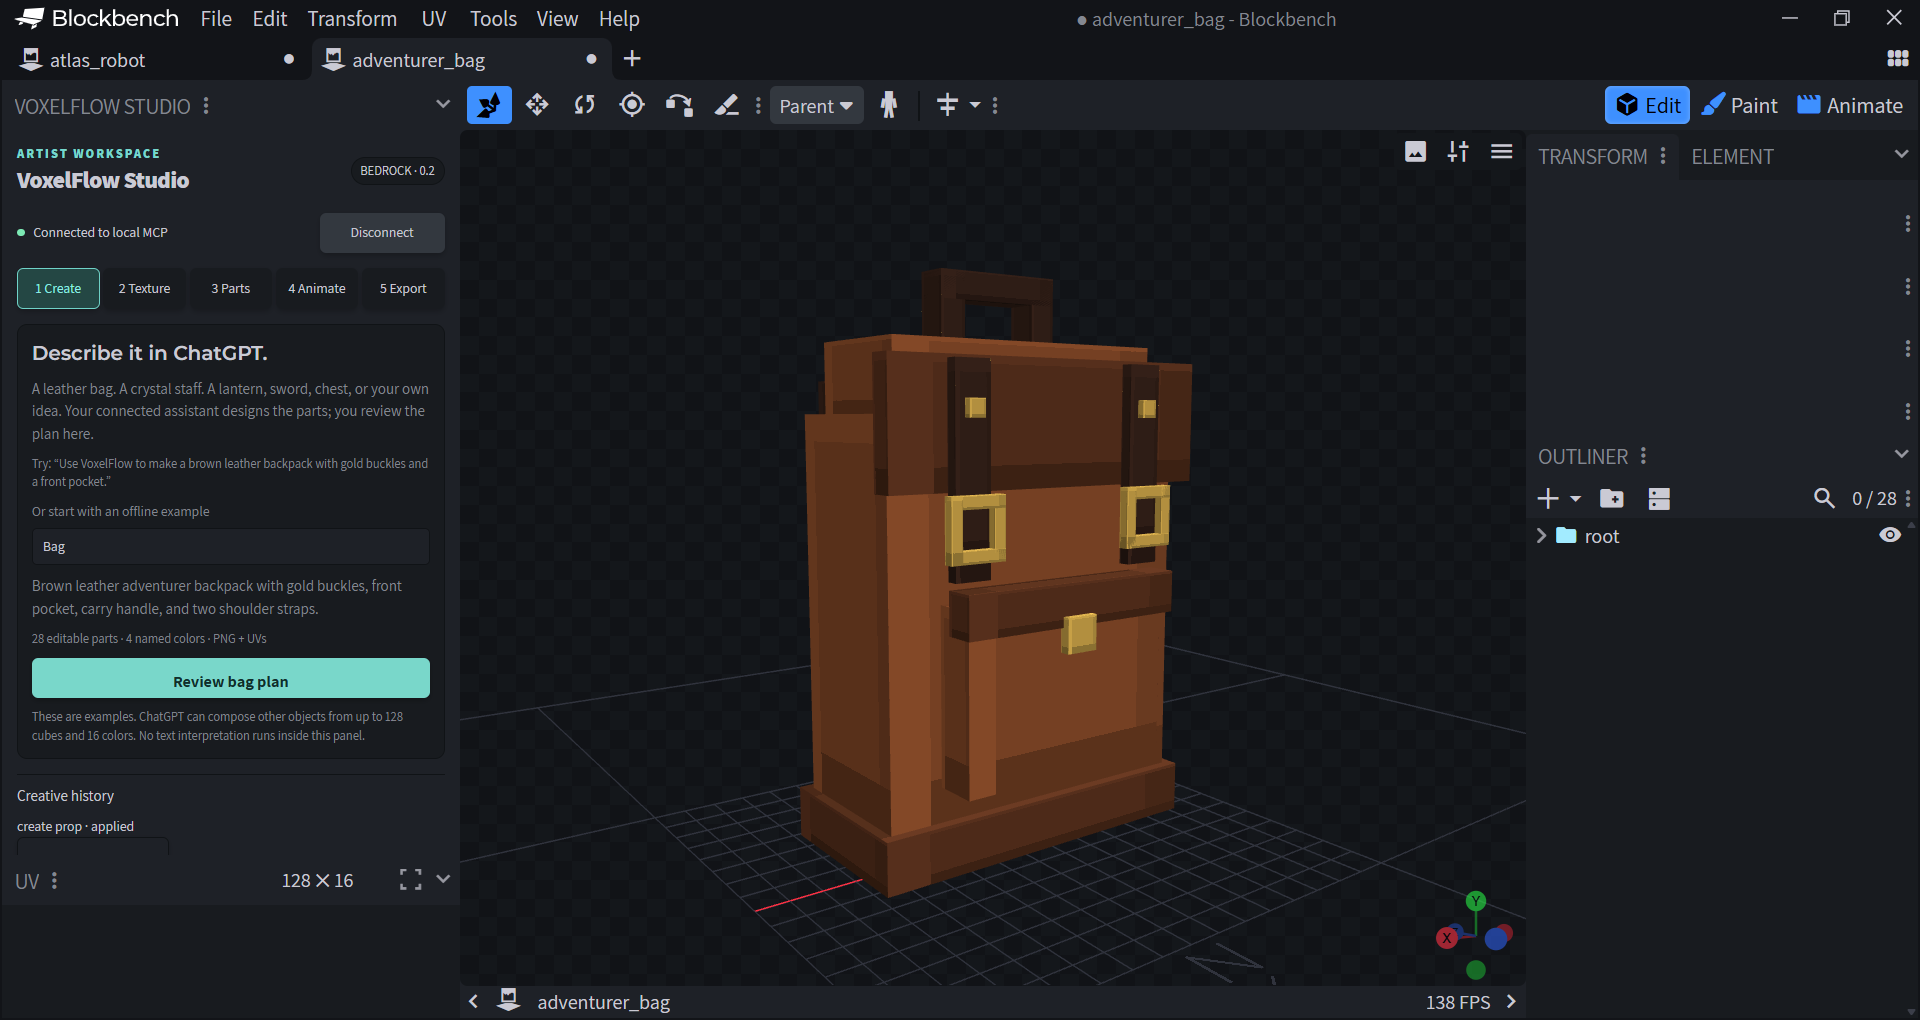1920x1020 pixels.
Task: Open the 4 Animate step tab
Action: coord(317,288)
